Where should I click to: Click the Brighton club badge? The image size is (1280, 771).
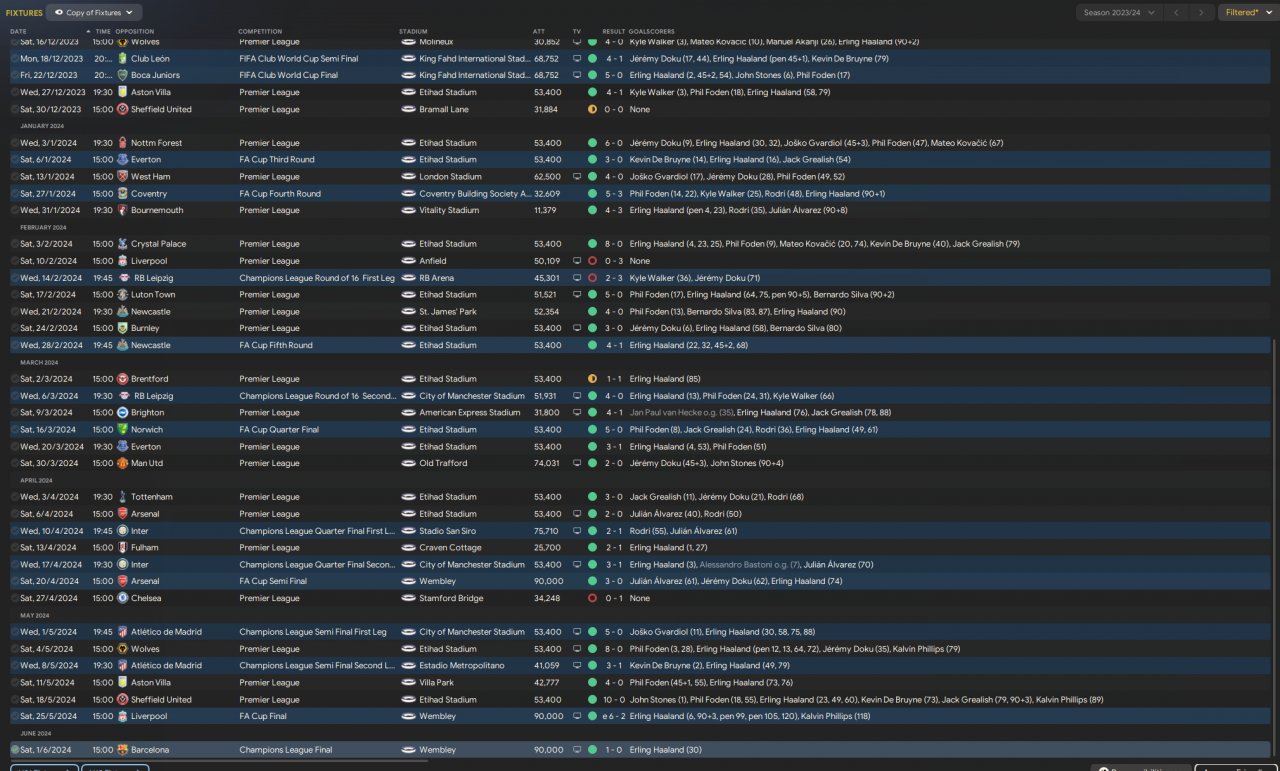pos(123,413)
